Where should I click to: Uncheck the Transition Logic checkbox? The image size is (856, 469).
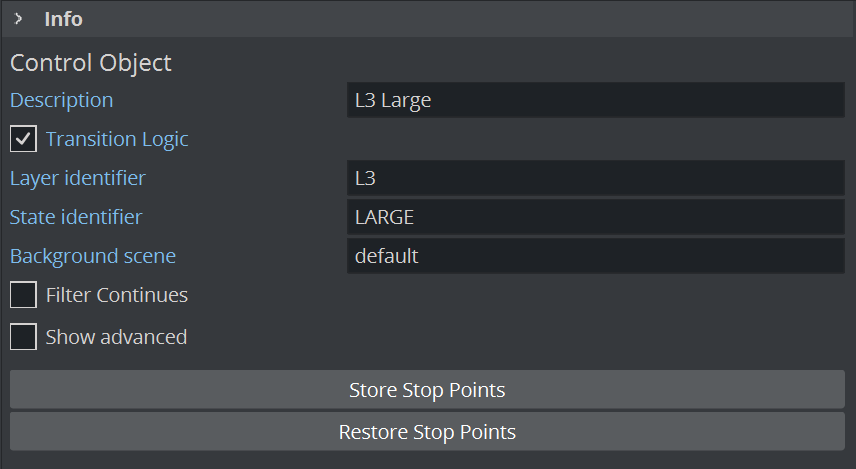tap(24, 139)
